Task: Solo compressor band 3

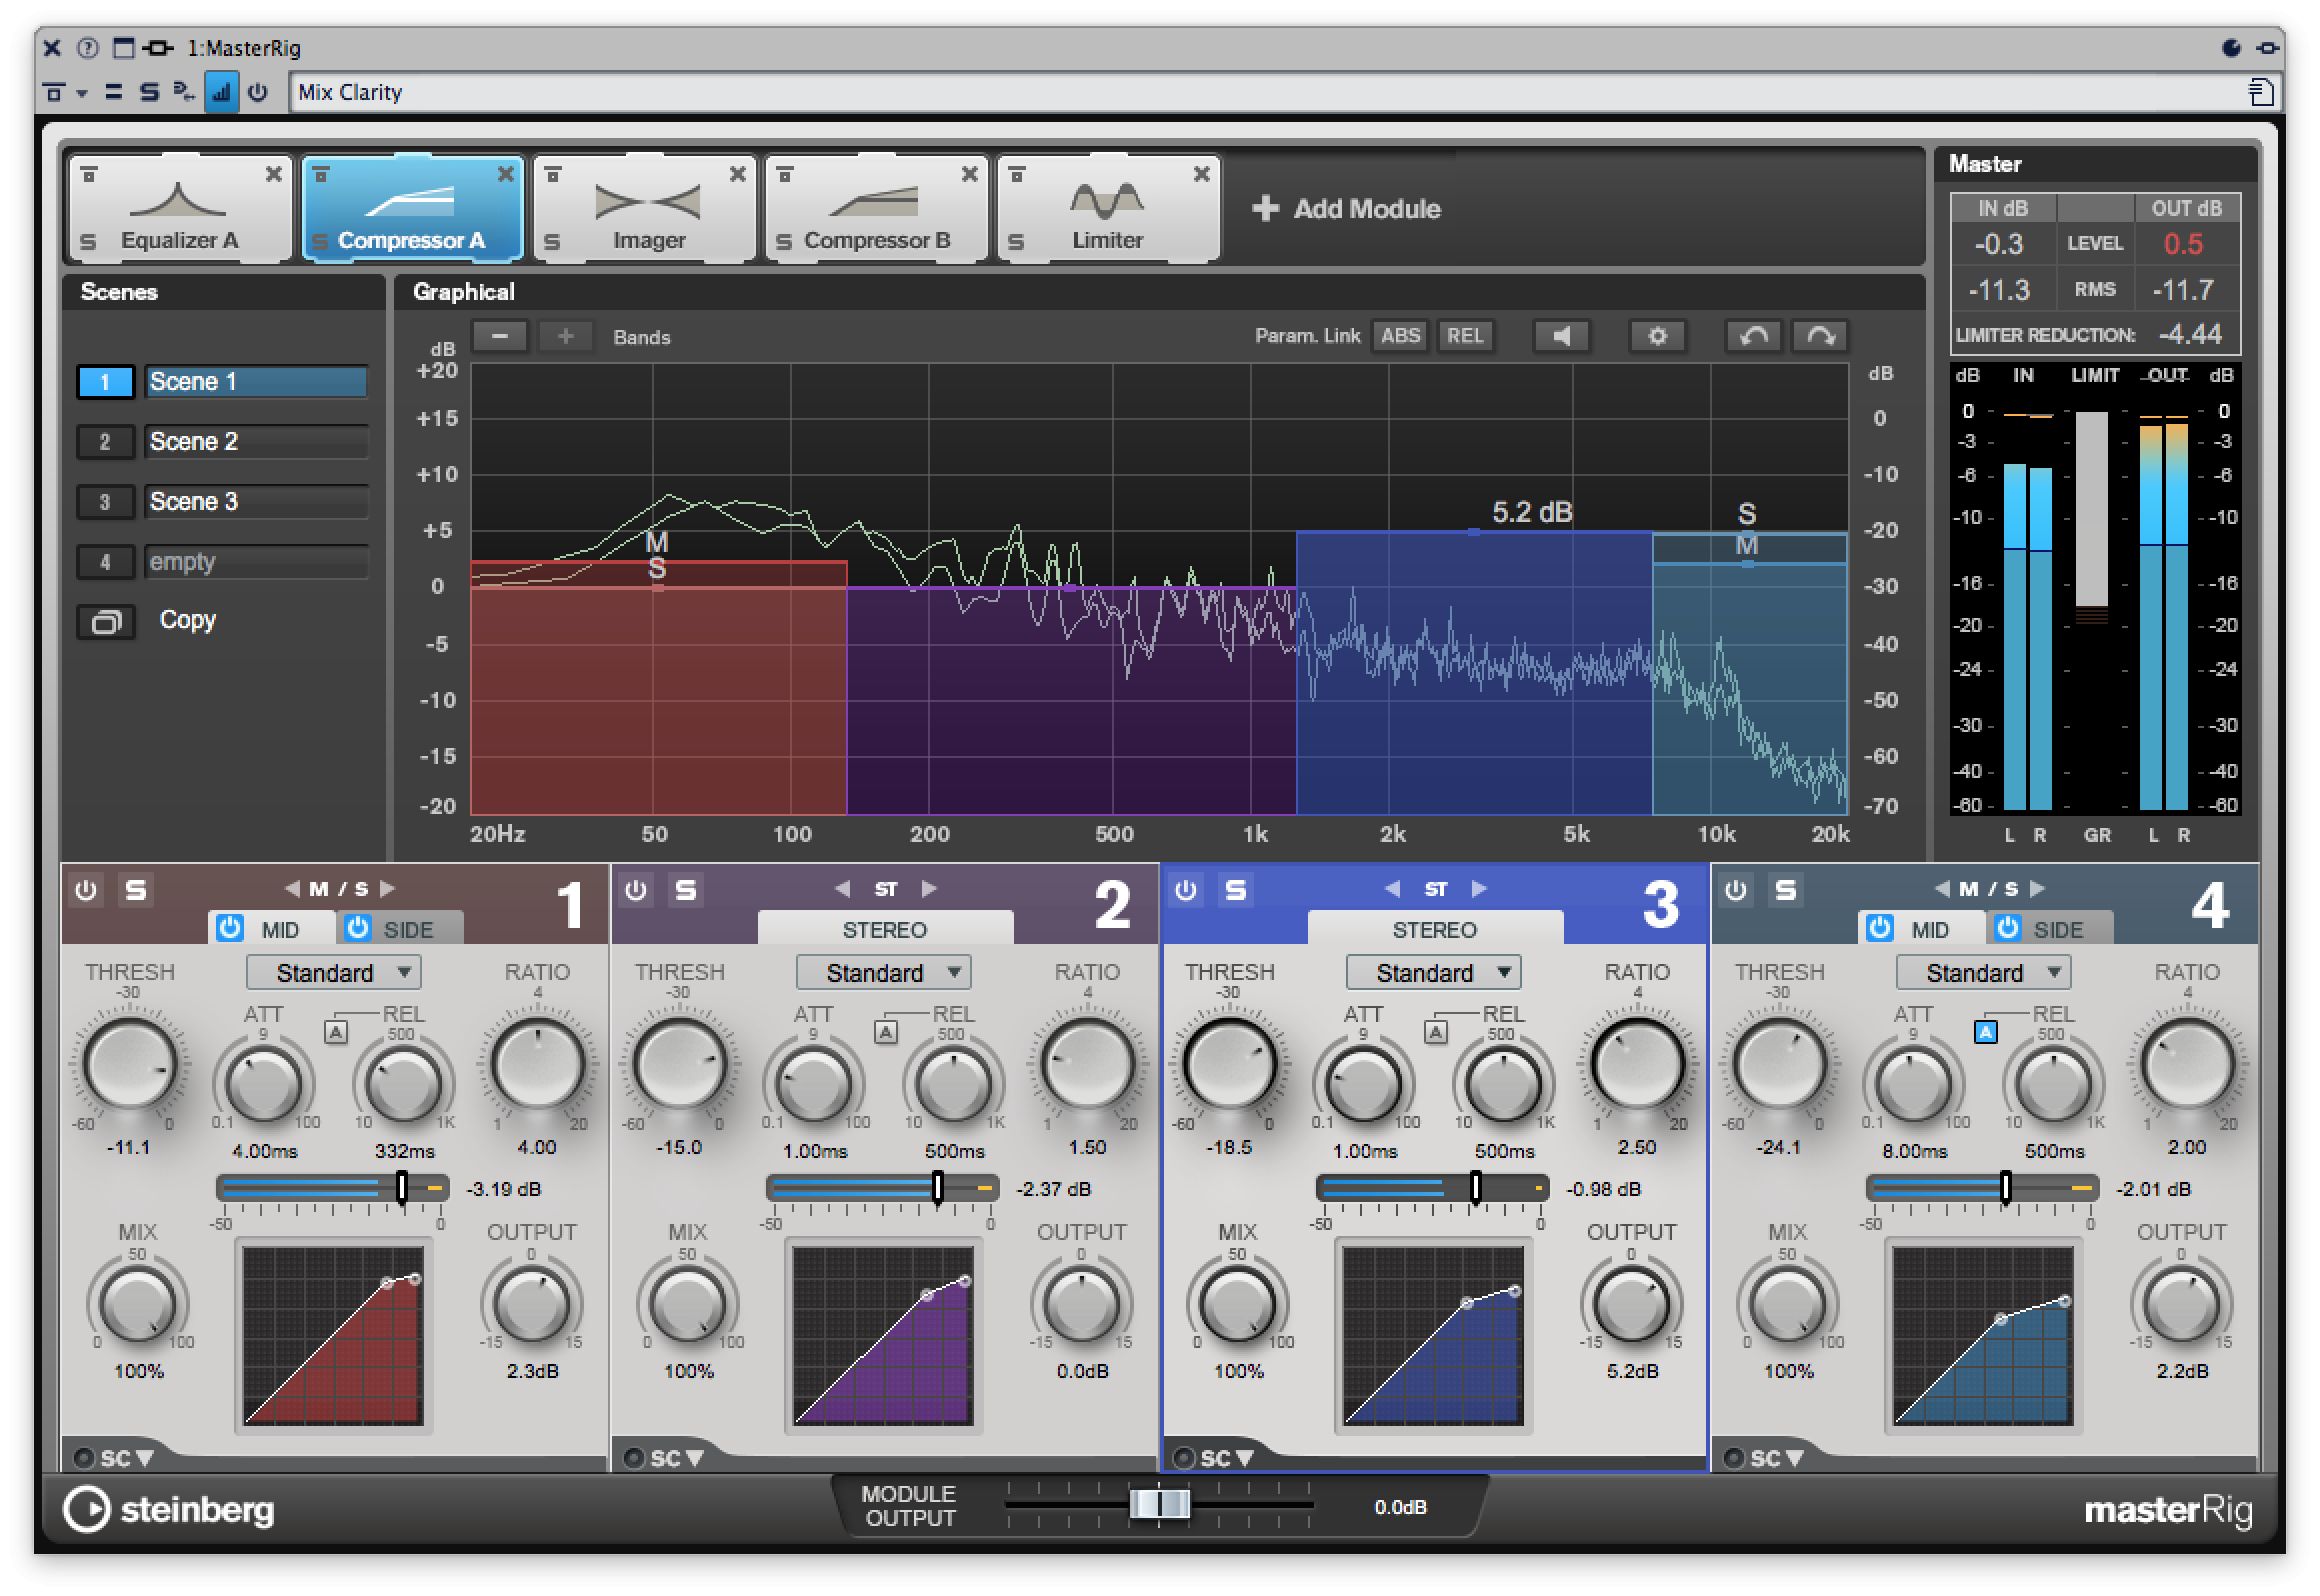Action: (1236, 889)
